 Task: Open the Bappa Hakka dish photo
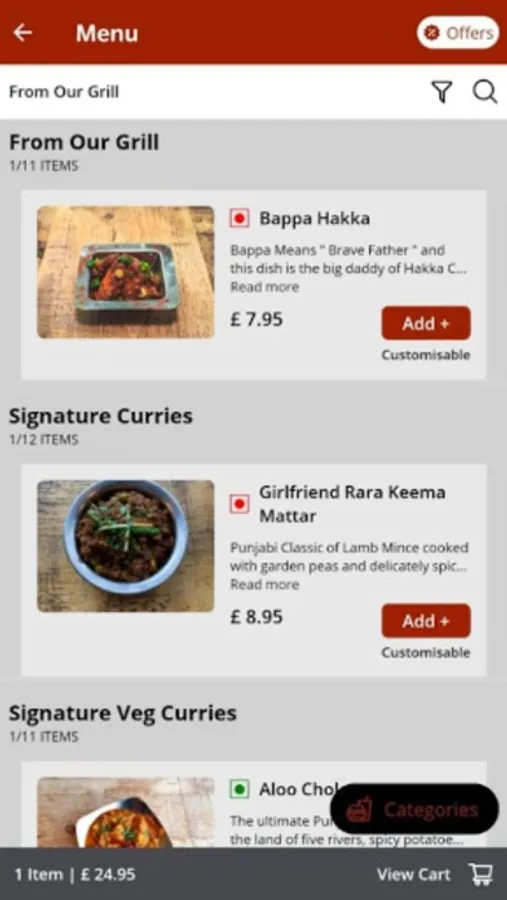[x=126, y=272]
